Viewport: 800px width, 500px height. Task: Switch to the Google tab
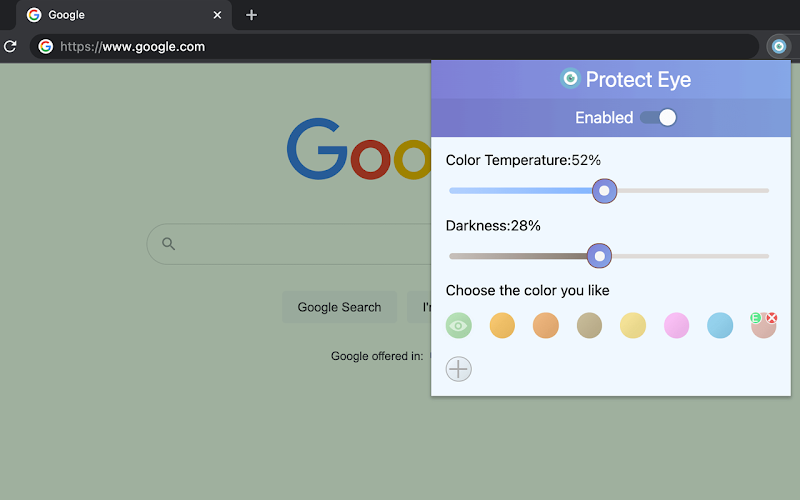pos(120,15)
